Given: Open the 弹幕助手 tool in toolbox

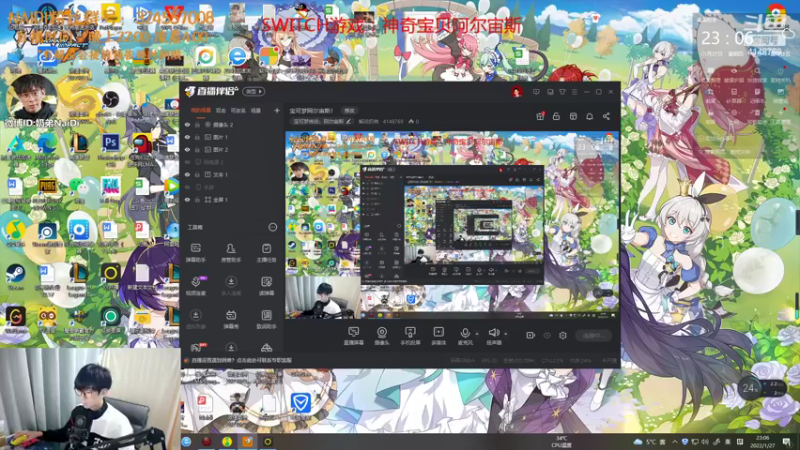Looking at the screenshot, I should [x=195, y=252].
